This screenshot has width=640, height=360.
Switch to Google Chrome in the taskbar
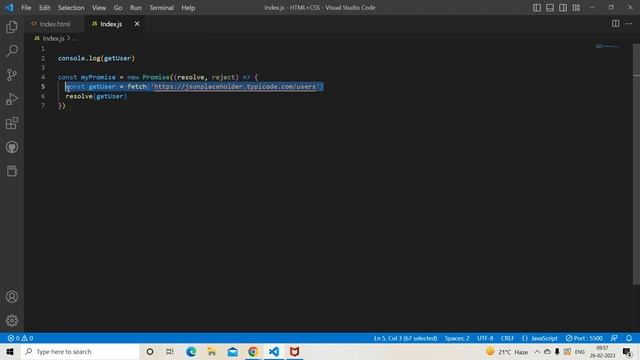point(253,351)
